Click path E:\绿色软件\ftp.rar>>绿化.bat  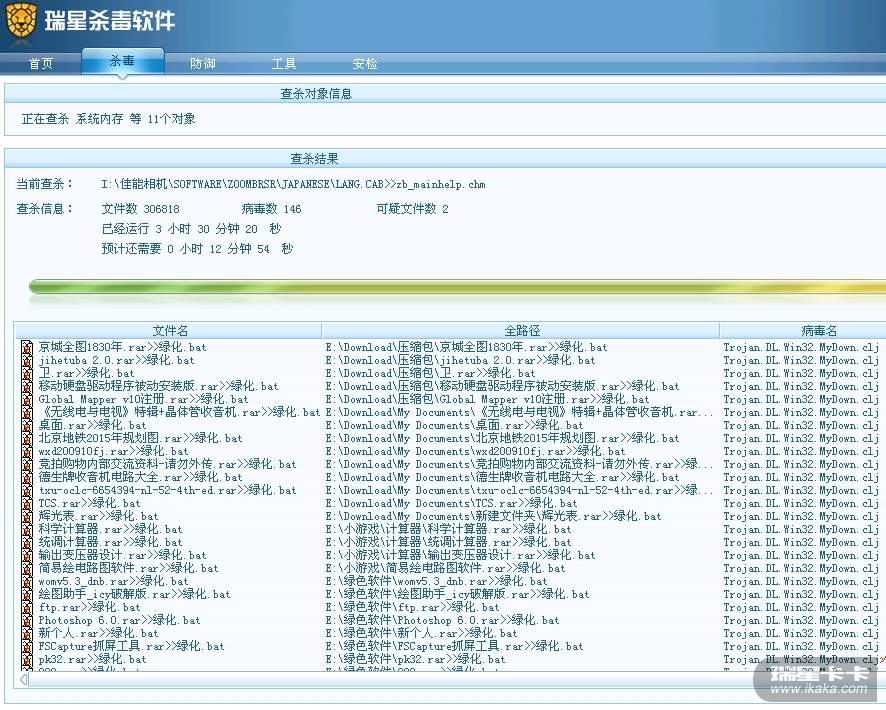[412, 607]
